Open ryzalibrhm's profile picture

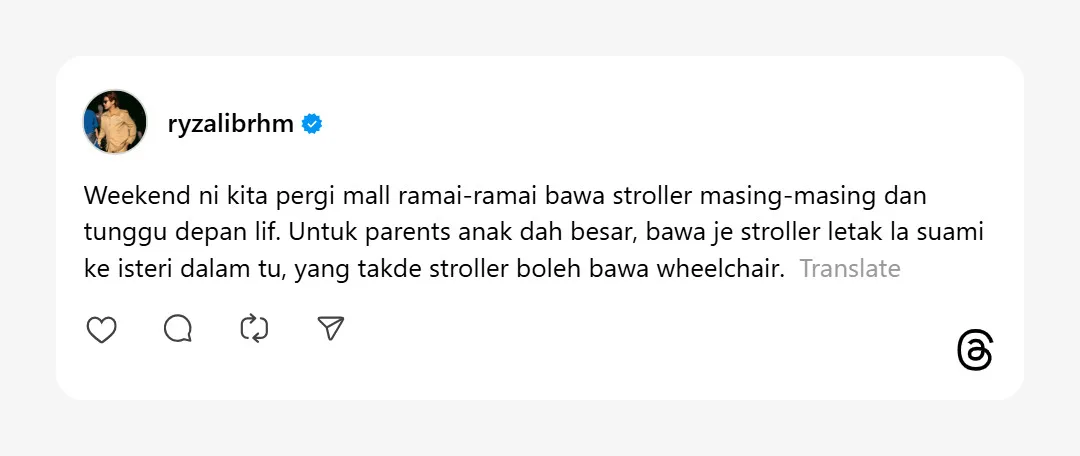coord(115,122)
